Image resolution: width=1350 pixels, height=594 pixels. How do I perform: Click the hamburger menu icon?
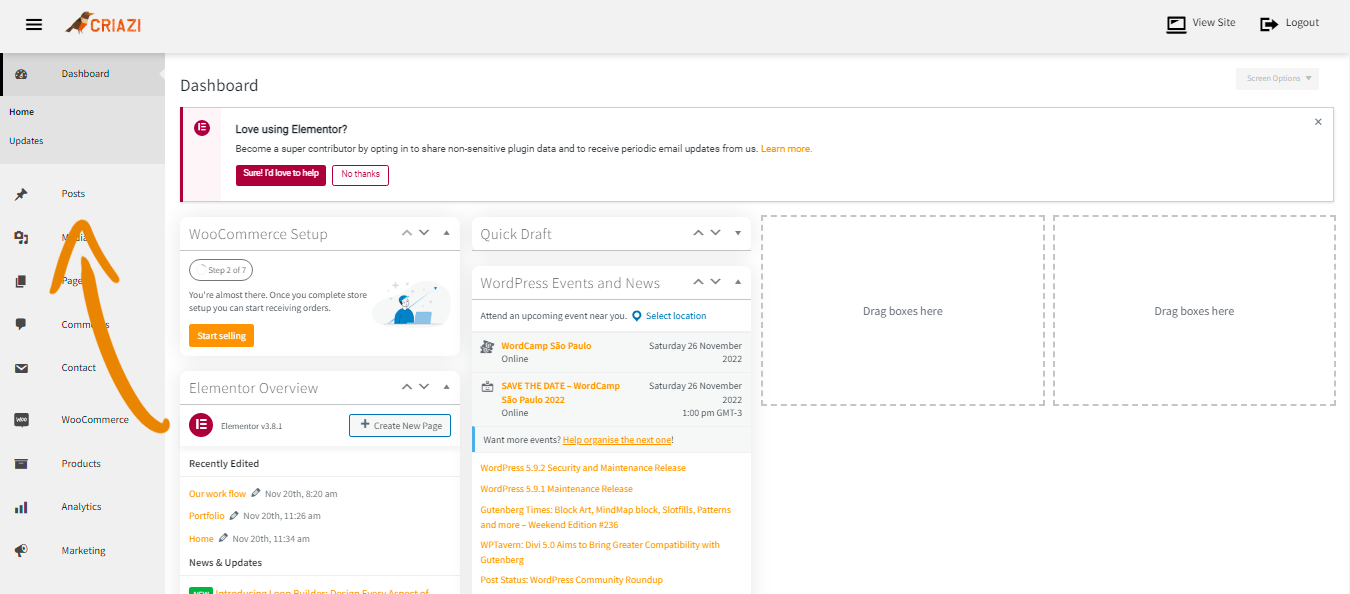34,25
